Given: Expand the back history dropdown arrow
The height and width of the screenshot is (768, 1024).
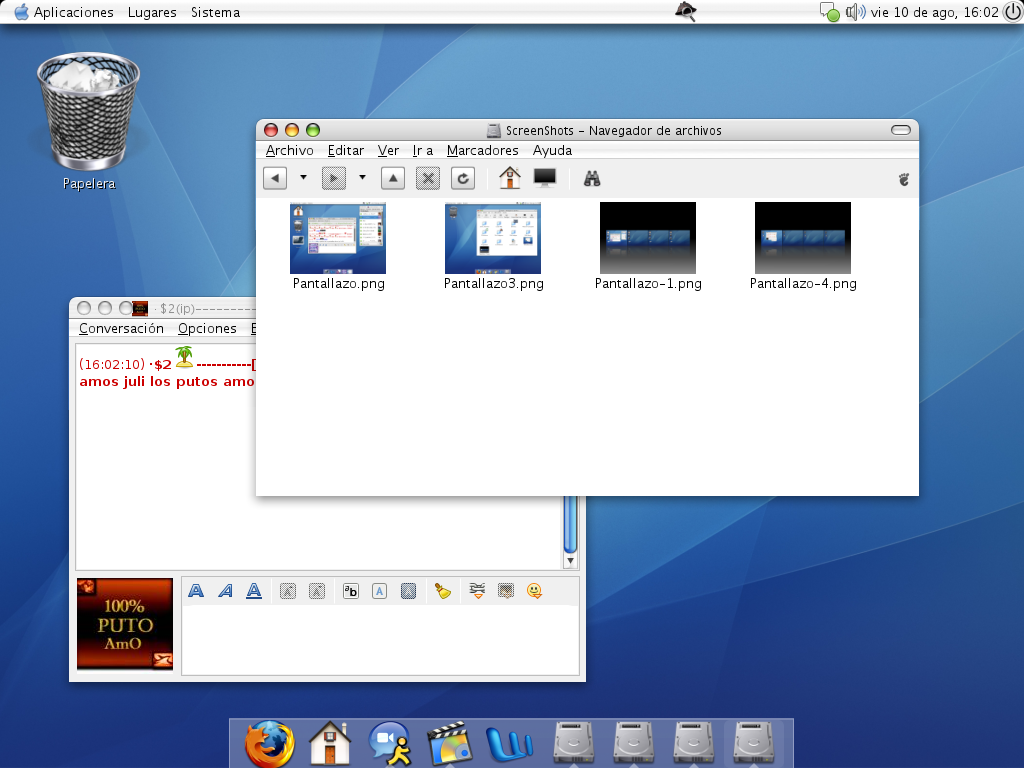Looking at the screenshot, I should (x=303, y=177).
